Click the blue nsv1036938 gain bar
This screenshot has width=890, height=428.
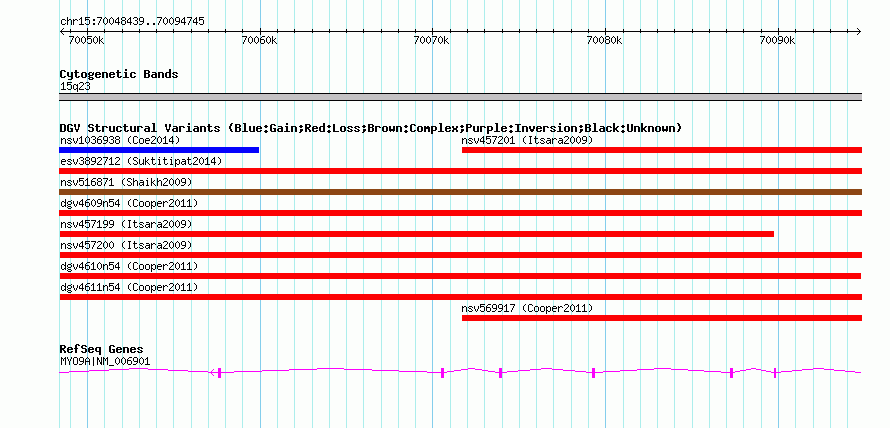tap(159, 150)
